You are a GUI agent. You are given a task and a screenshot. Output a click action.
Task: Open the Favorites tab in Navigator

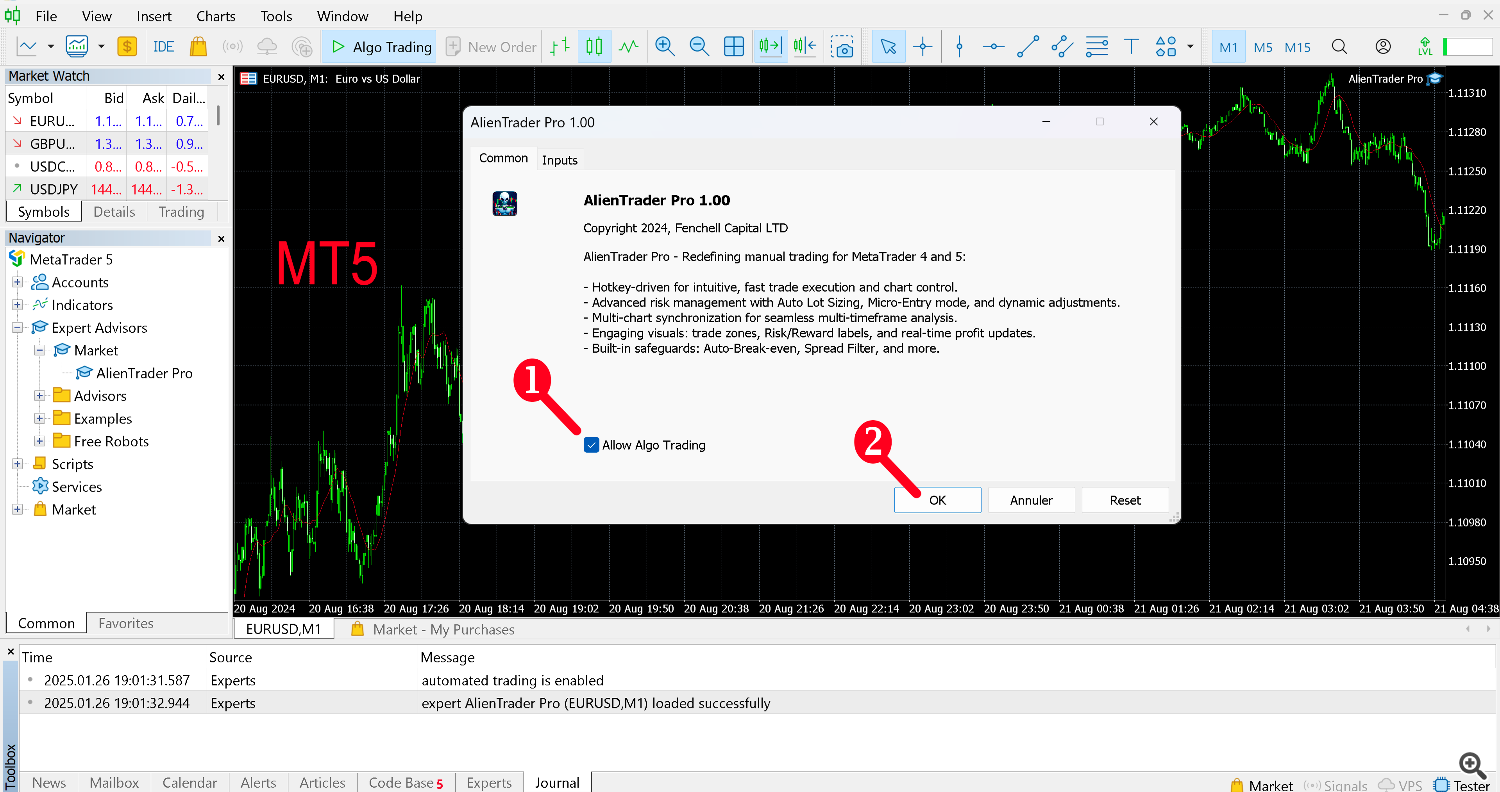pos(126,623)
